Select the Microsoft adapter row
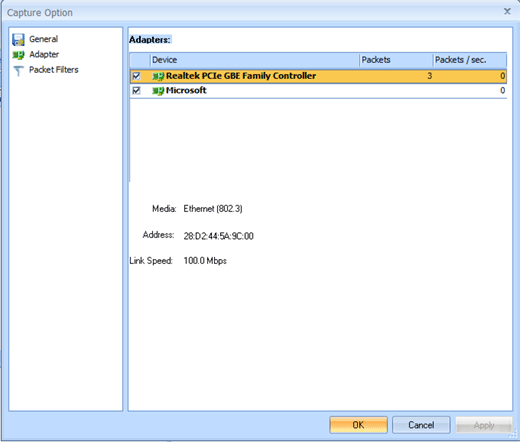This screenshot has height=442, width=520. coord(319,90)
